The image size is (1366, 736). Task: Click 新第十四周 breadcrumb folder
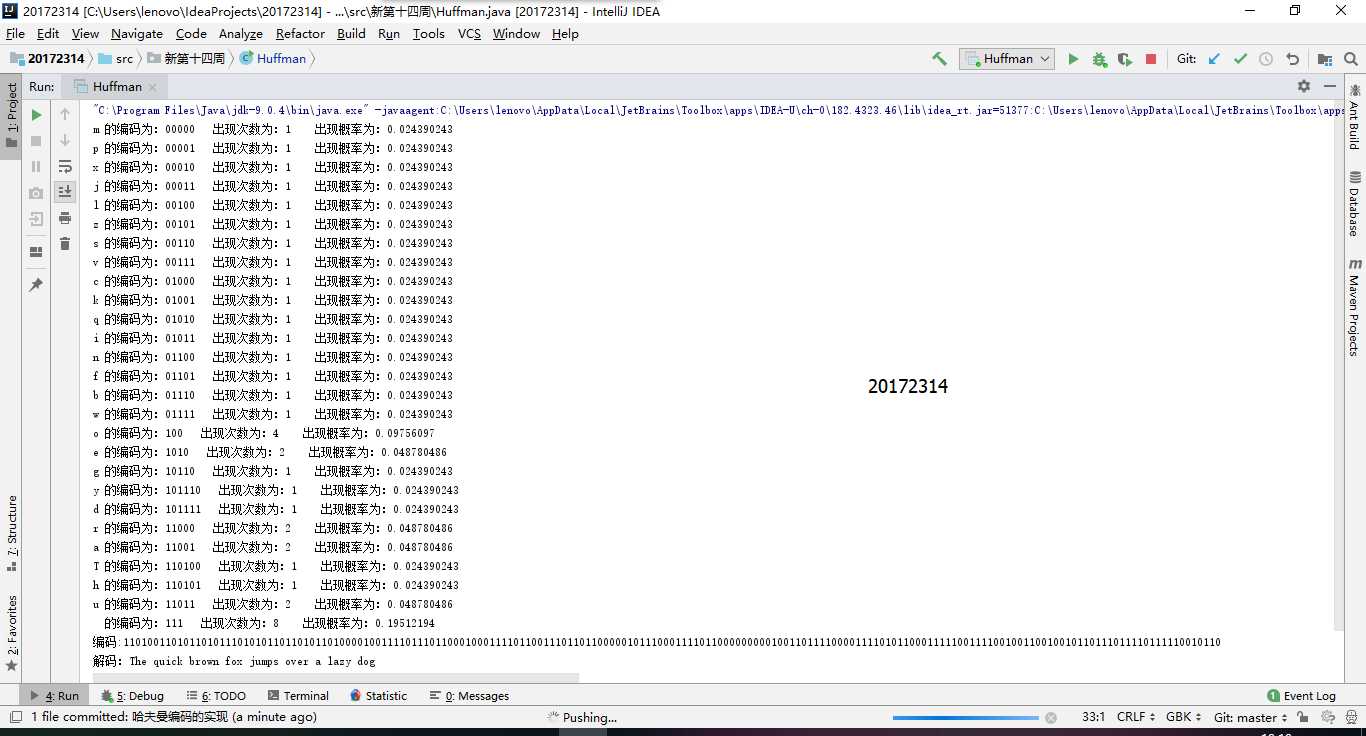tap(186, 59)
